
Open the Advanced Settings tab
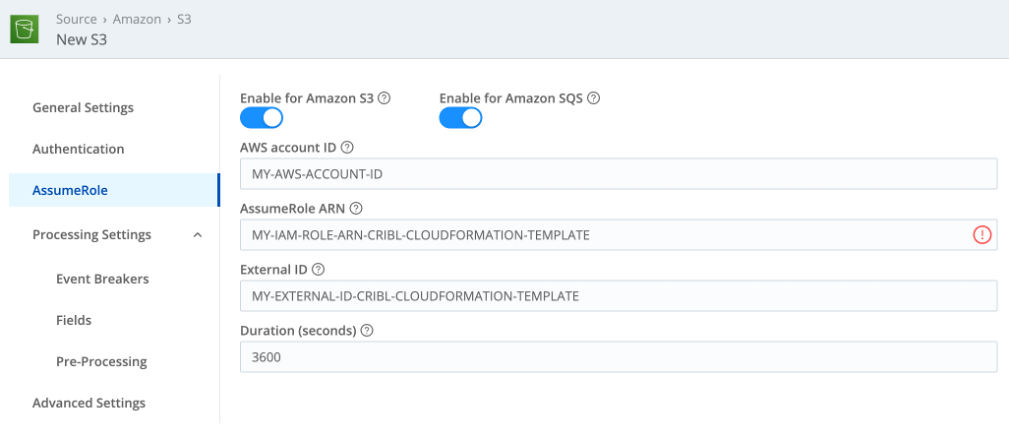(x=89, y=403)
